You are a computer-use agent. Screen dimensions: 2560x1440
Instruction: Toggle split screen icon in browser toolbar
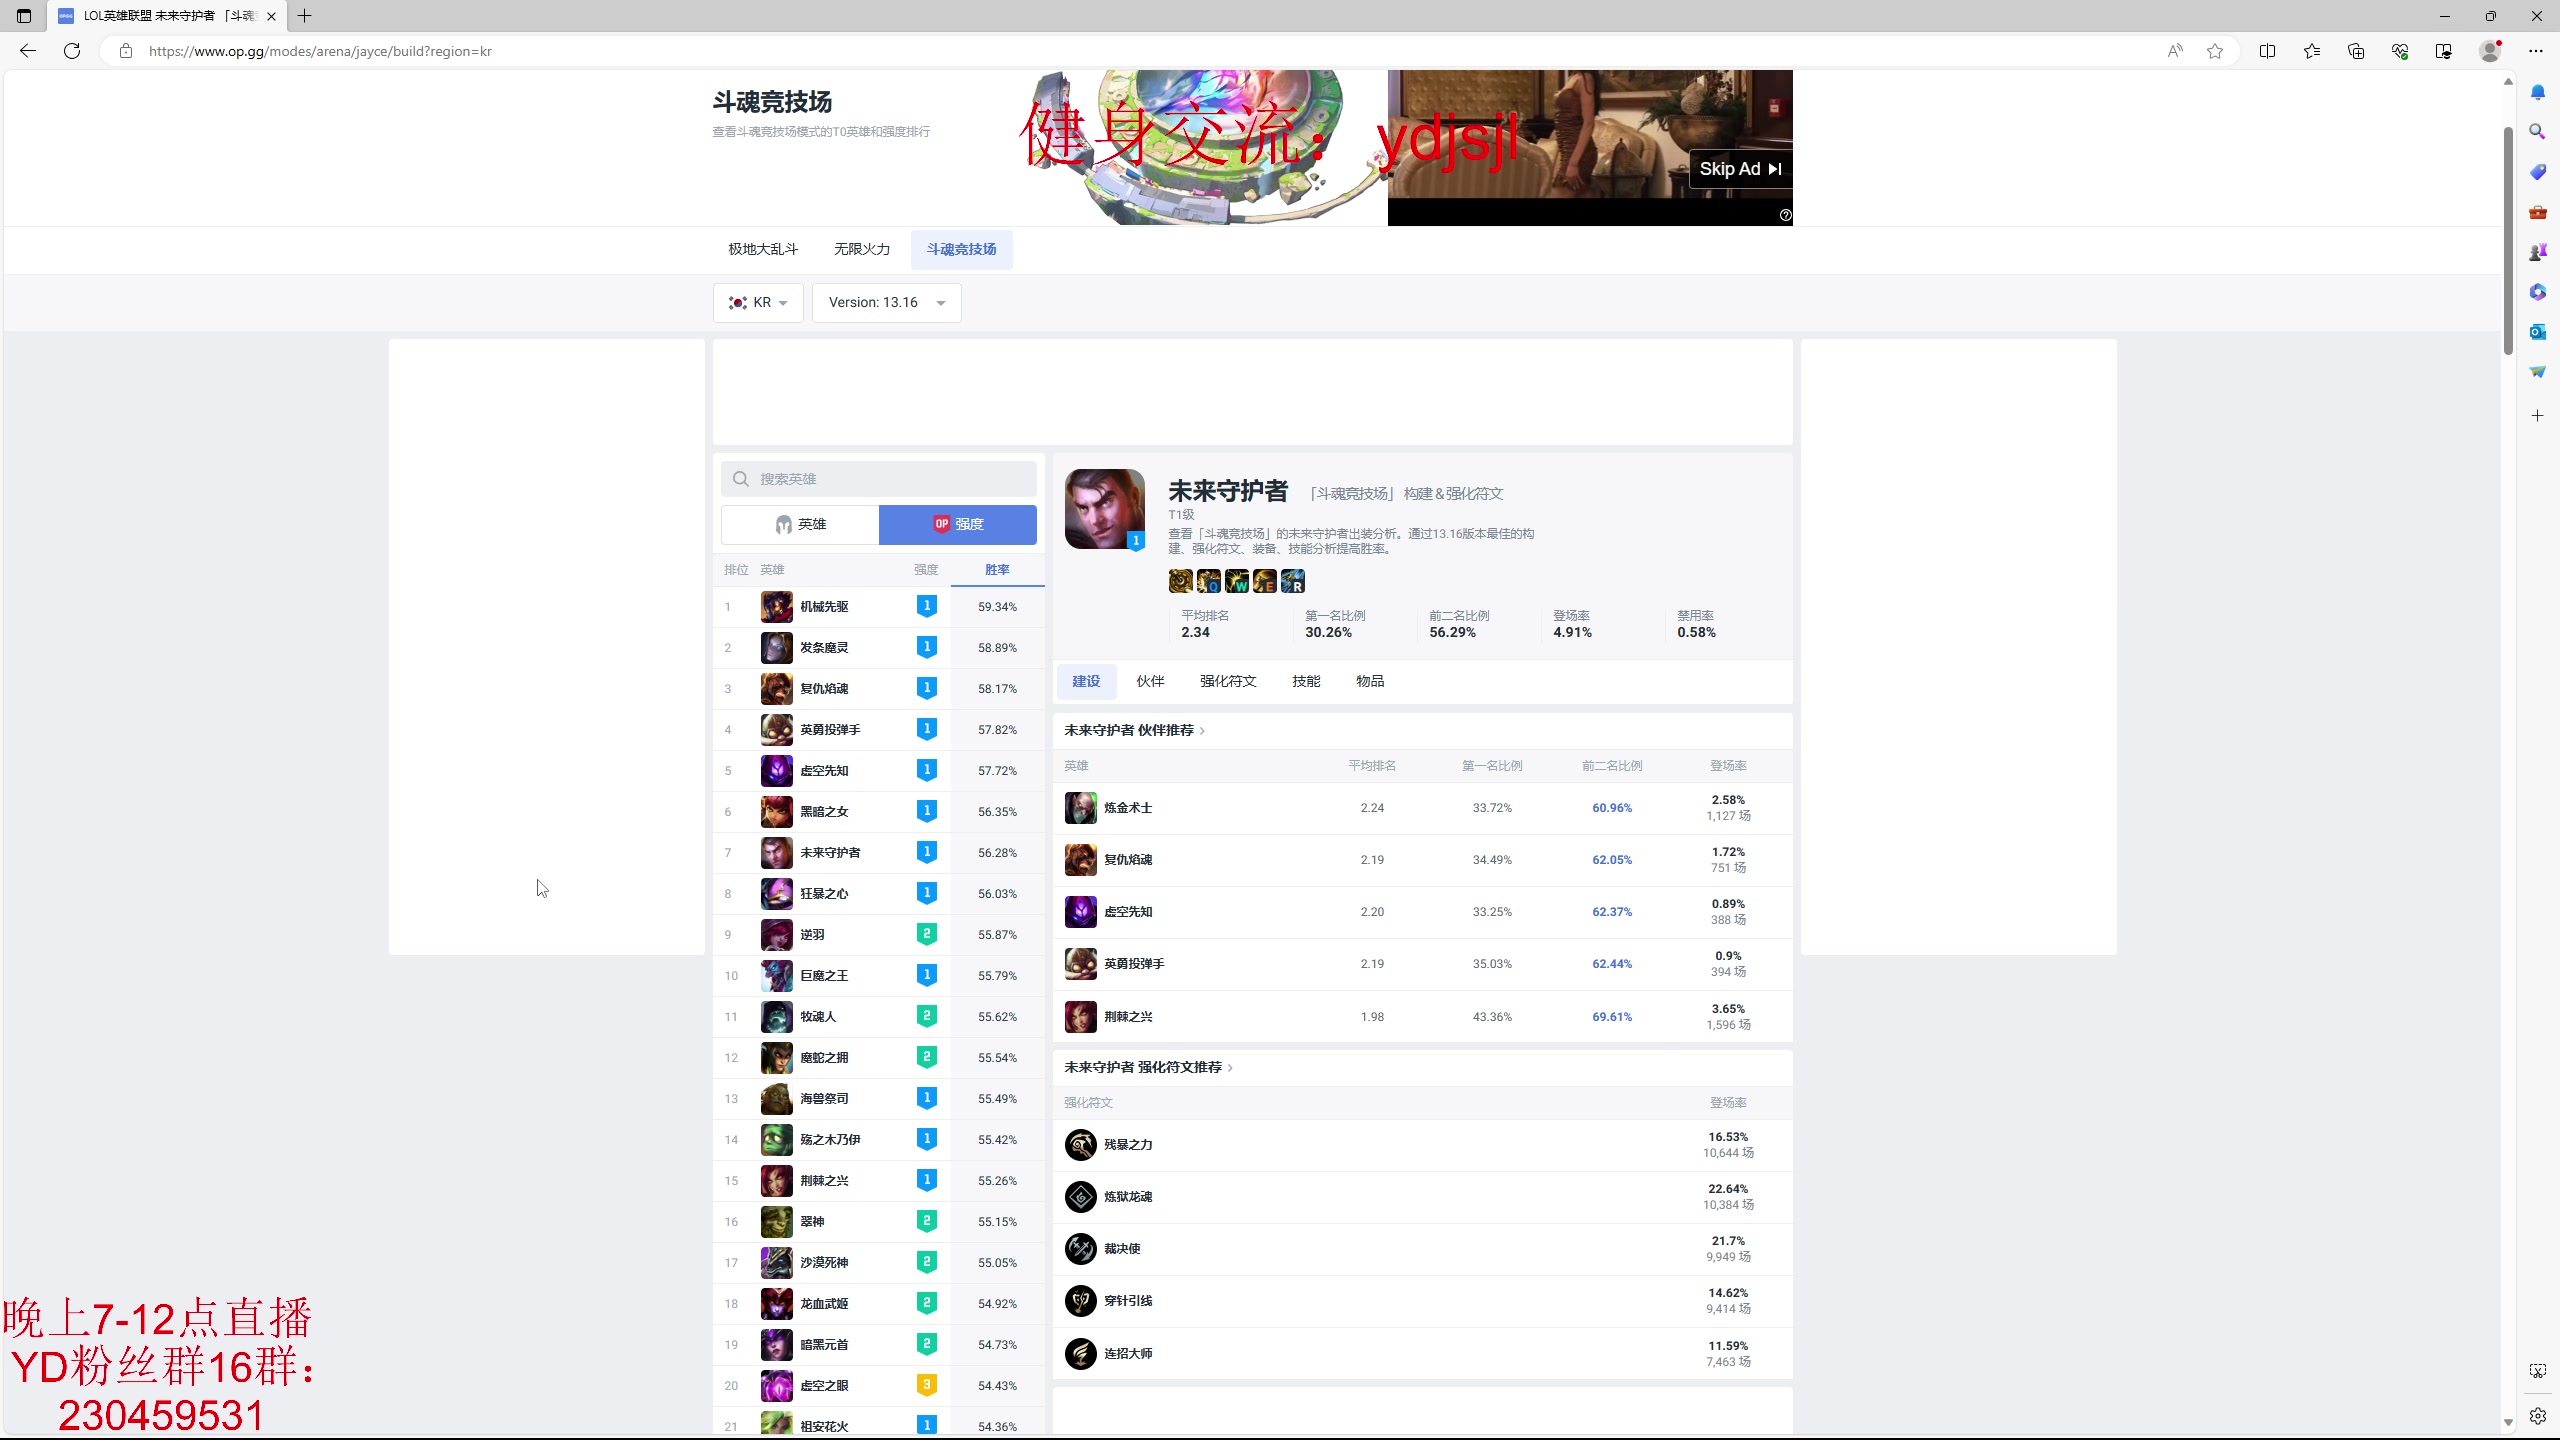coord(2267,51)
